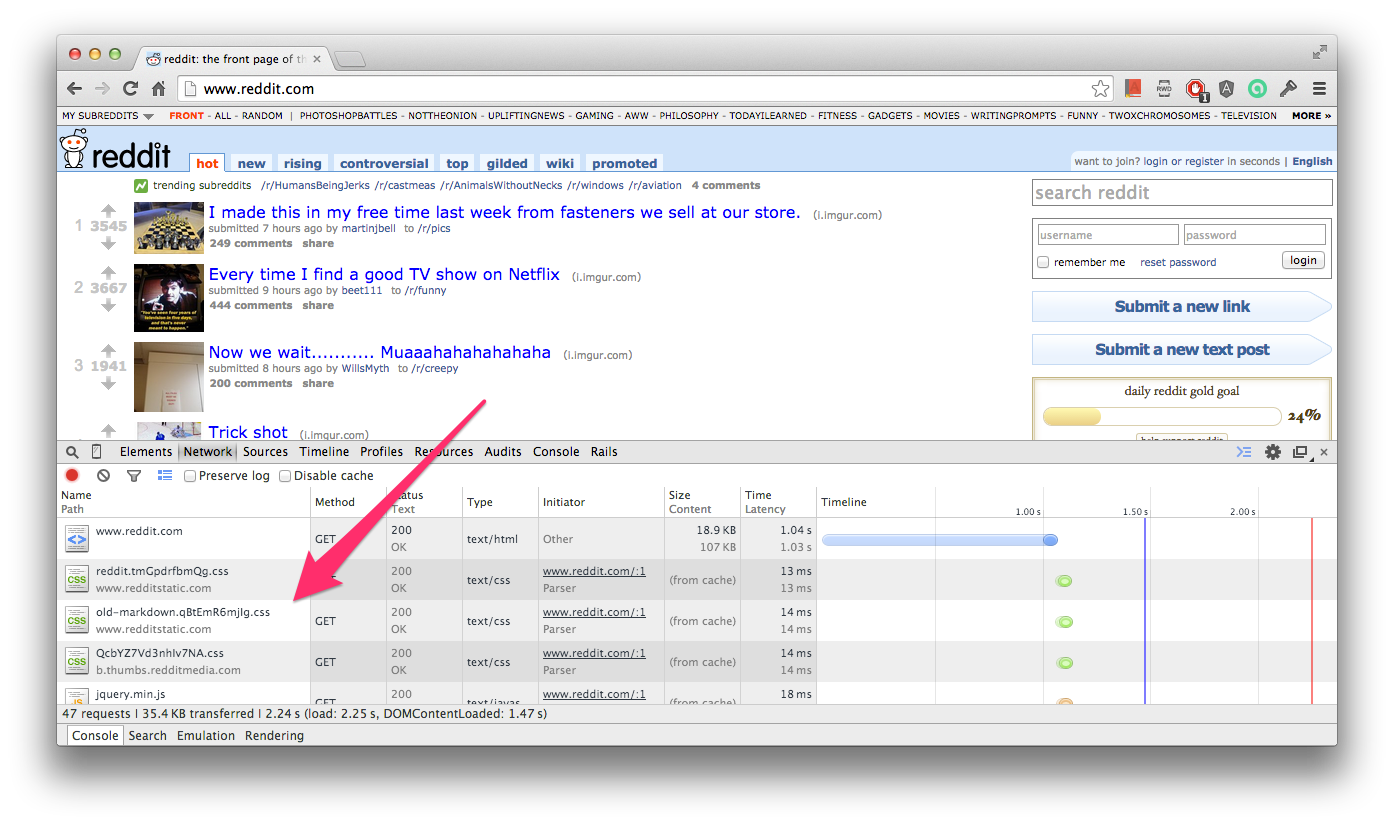Check the remember me box
Screen dimensions: 1394x825
coord(1043,262)
